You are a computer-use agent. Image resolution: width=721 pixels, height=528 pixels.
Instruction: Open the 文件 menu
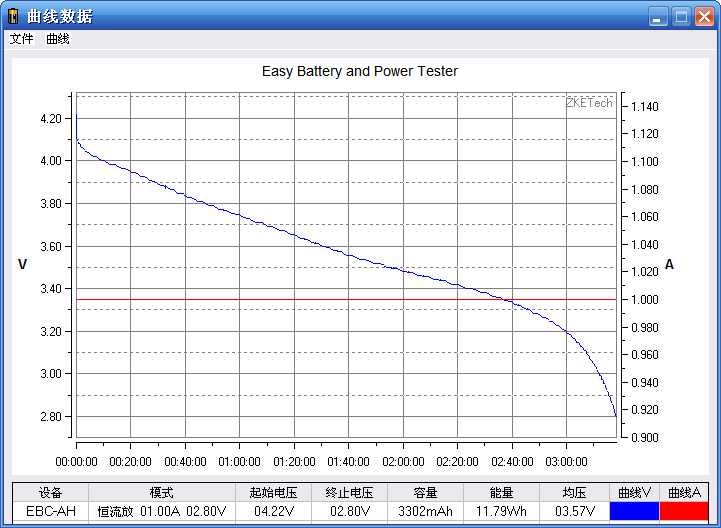(22, 39)
